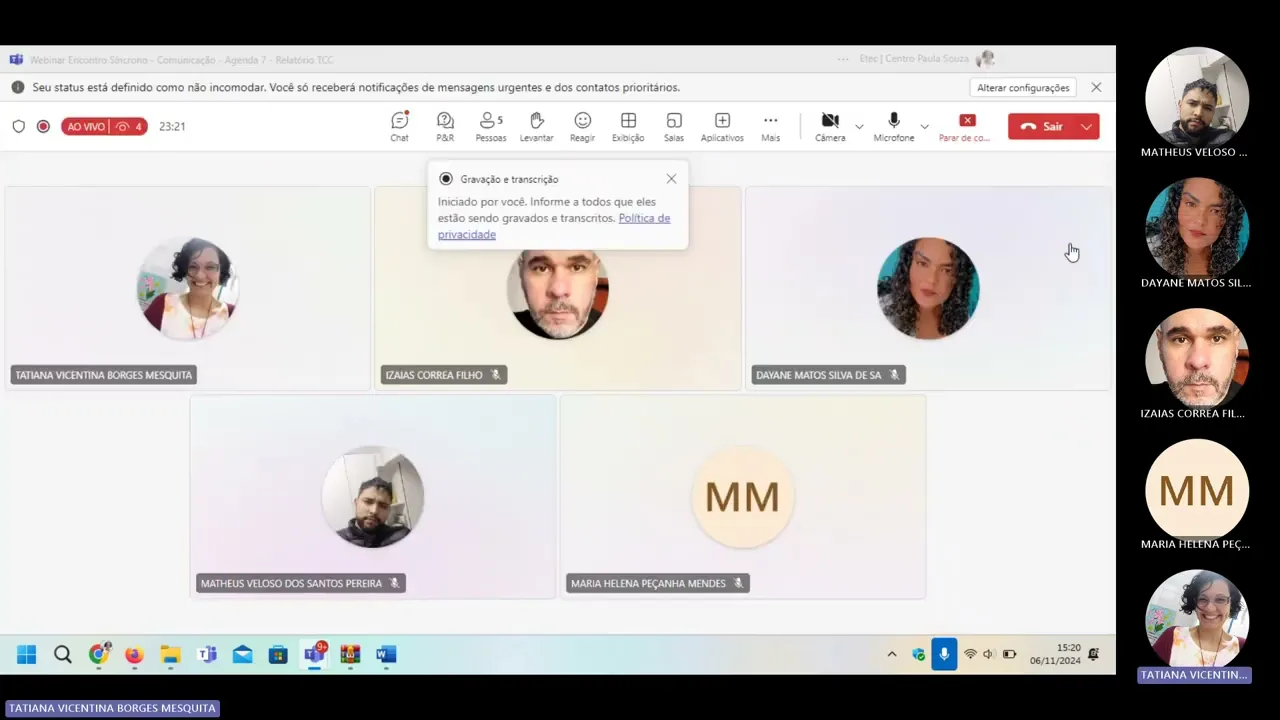This screenshot has width=1280, height=720.
Task: Open WinRAR from the taskbar
Action: coord(350,655)
